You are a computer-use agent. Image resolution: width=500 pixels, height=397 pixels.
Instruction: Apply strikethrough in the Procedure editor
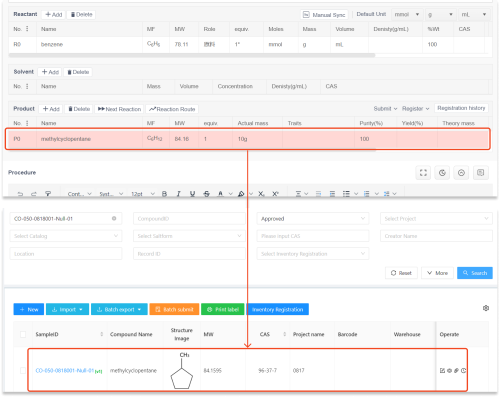pyautogui.click(x=206, y=194)
